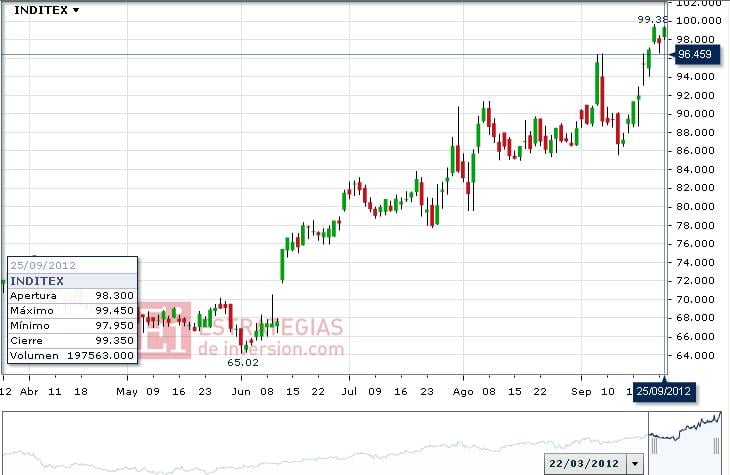The height and width of the screenshot is (475, 730).
Task: Click the 100.000 price axis label
Action: 698,20
